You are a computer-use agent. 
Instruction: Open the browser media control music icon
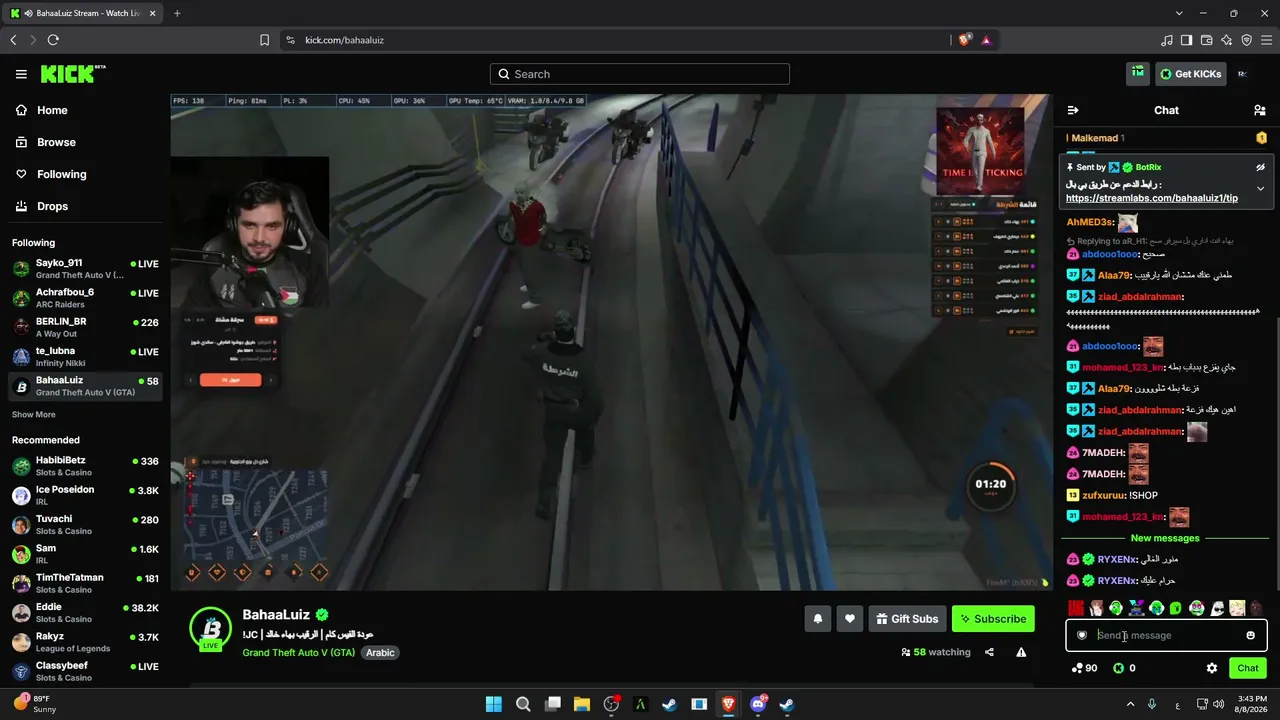click(x=1167, y=40)
